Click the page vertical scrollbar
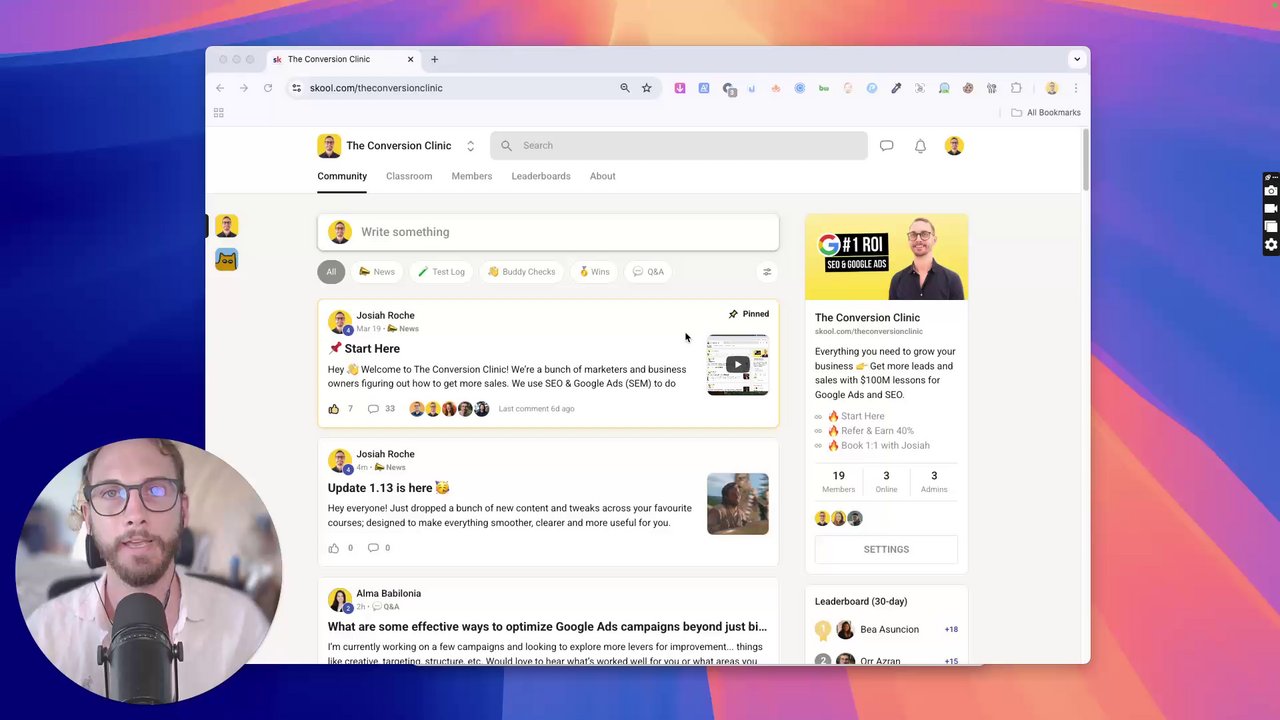This screenshot has height=720, width=1280. (1085, 160)
